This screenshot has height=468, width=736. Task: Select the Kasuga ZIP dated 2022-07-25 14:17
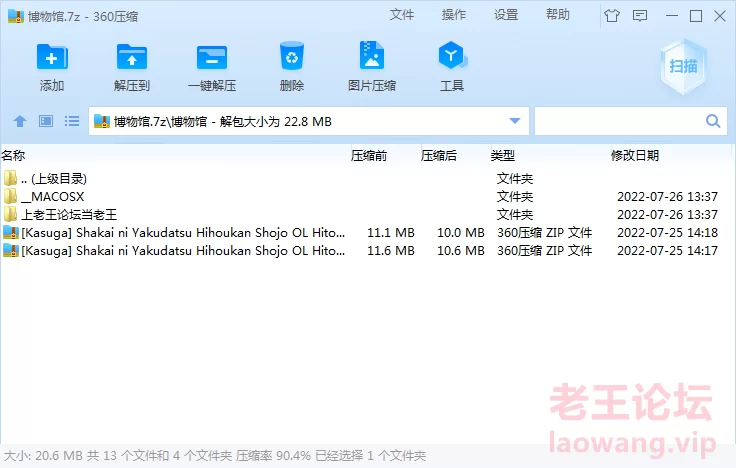coord(183,251)
